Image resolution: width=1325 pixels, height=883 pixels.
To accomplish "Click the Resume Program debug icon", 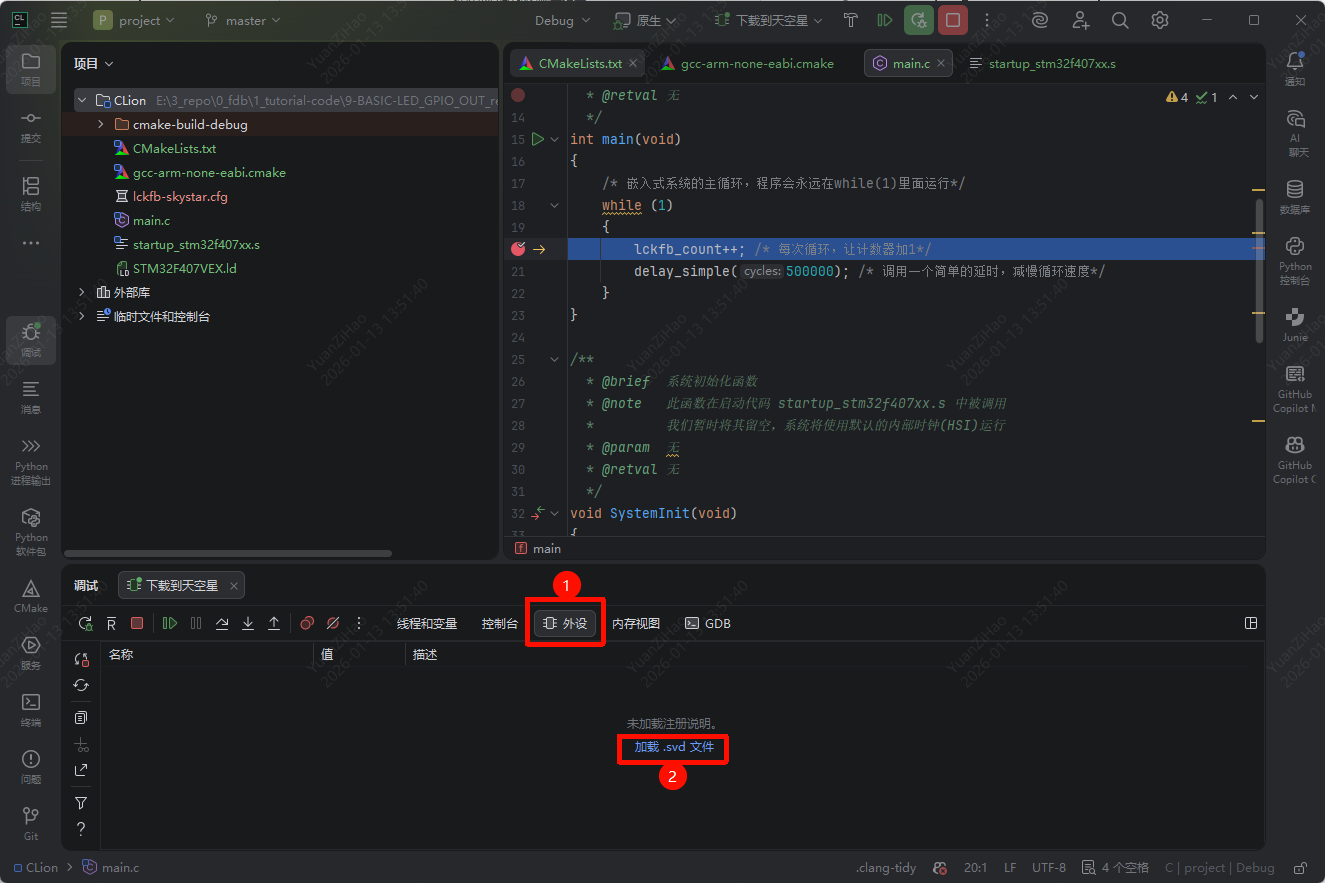I will tap(170, 623).
